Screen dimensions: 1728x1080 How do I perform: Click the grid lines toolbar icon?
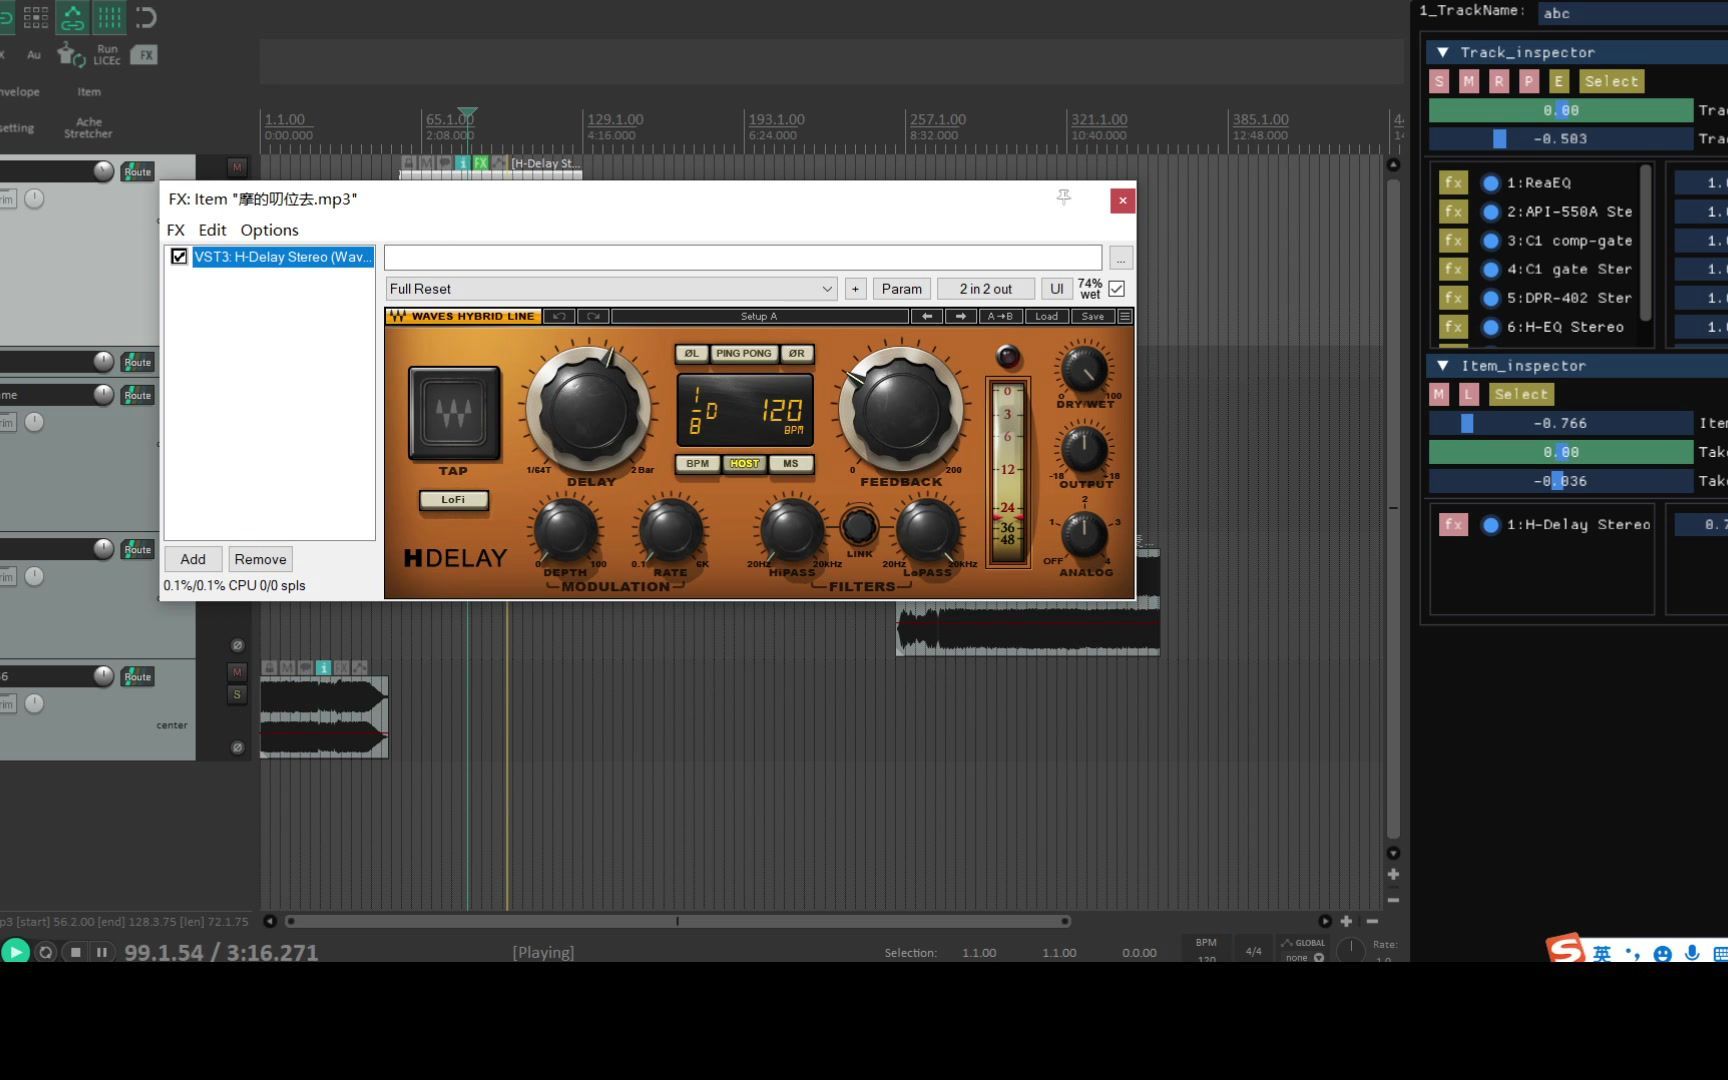(x=109, y=17)
